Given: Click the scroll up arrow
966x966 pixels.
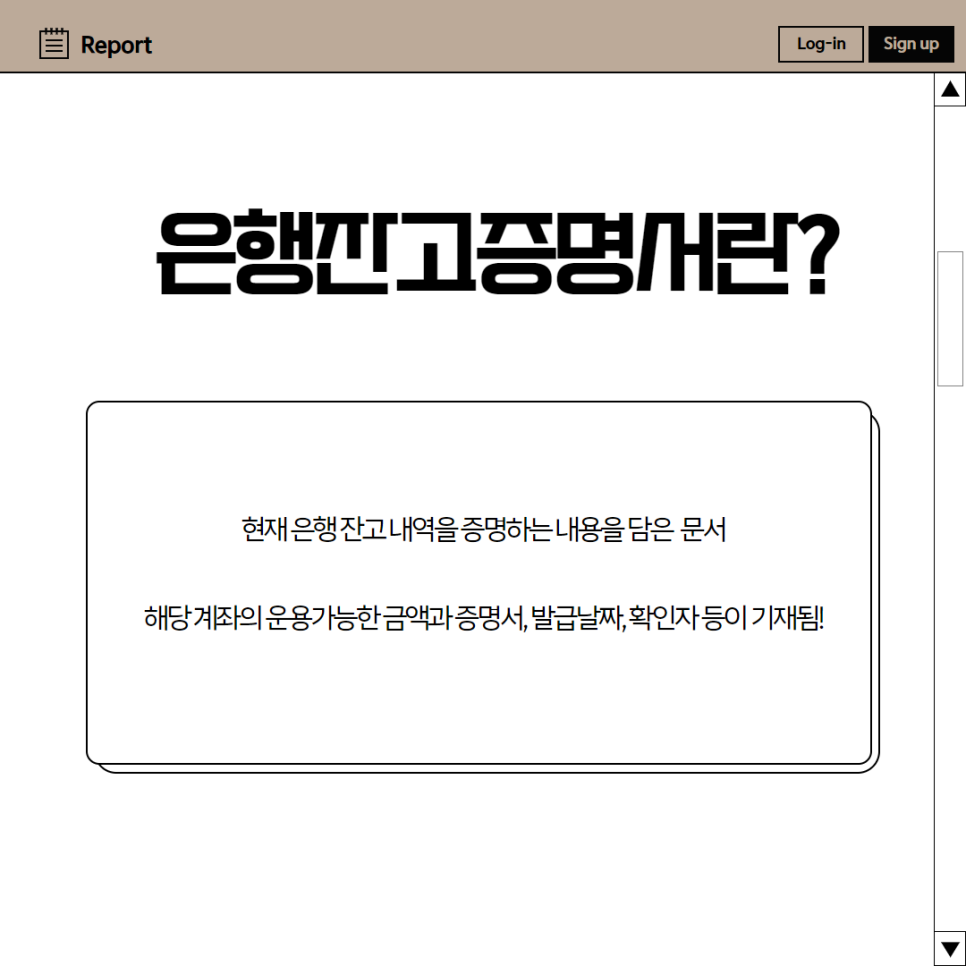Looking at the screenshot, I should [950, 89].
